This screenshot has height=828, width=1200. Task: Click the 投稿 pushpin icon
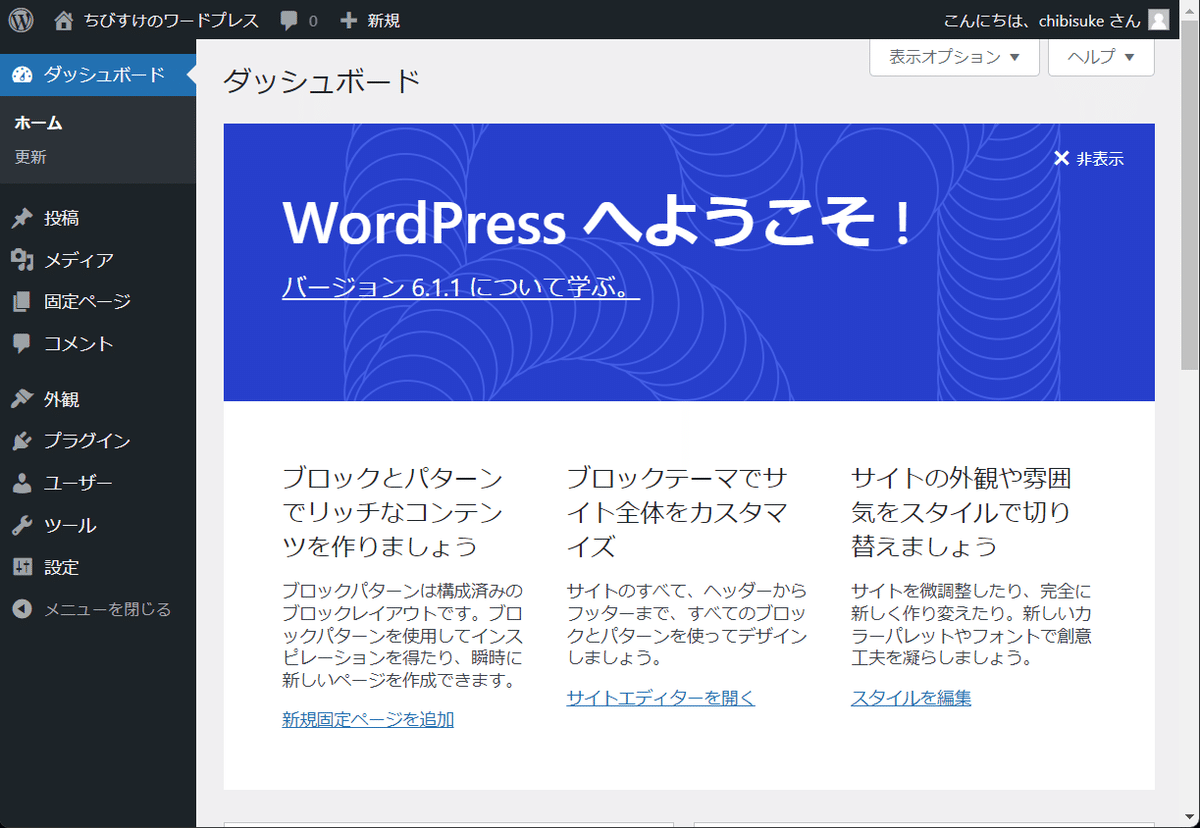tap(22, 218)
